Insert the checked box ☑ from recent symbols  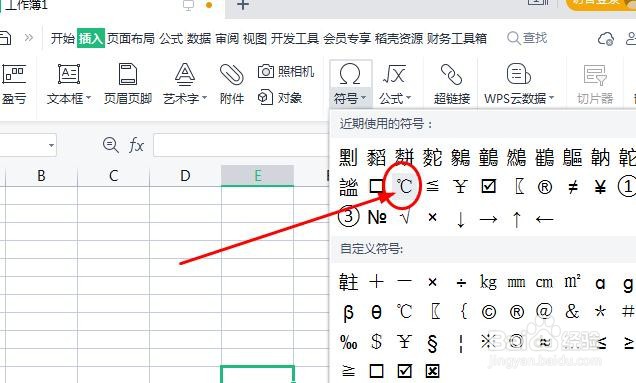(488, 187)
